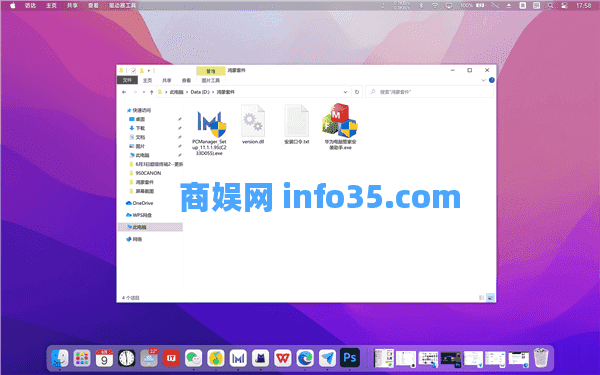This screenshot has width=600, height=375.
Task: Open the 查看 ribbon tab
Action: 186,80
